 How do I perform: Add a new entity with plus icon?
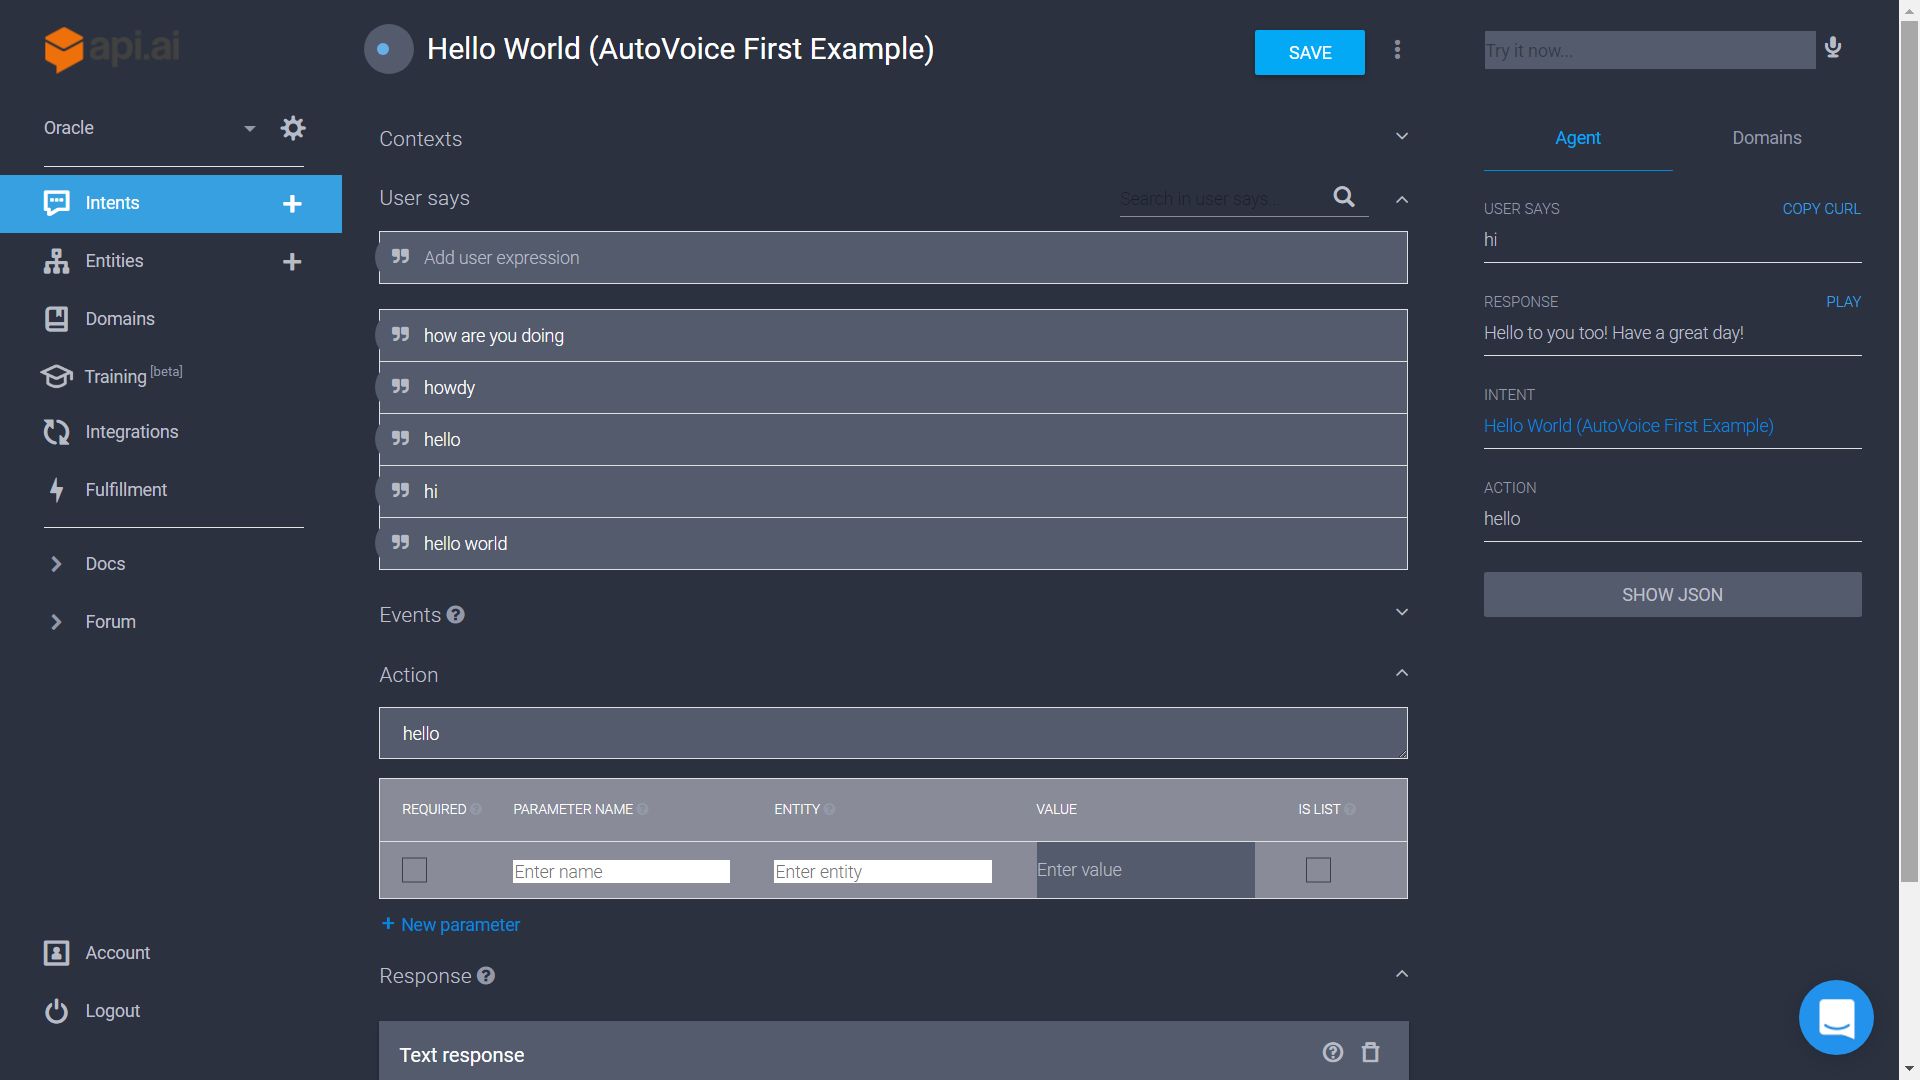[x=292, y=262]
